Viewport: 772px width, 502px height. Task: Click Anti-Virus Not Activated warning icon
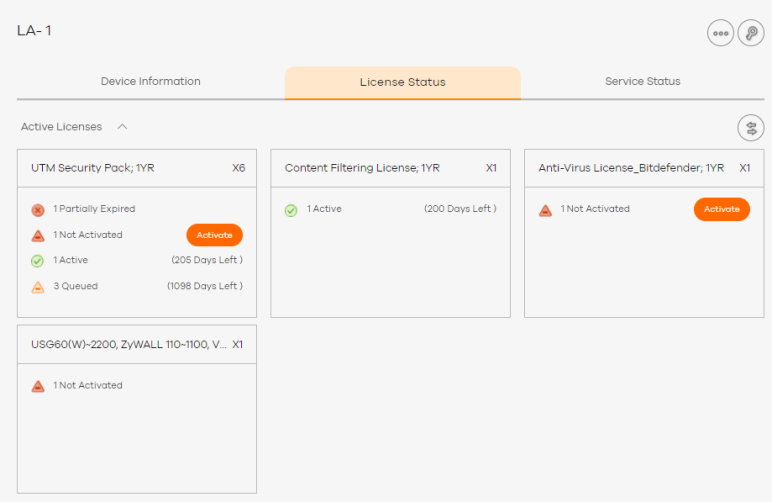click(x=545, y=211)
